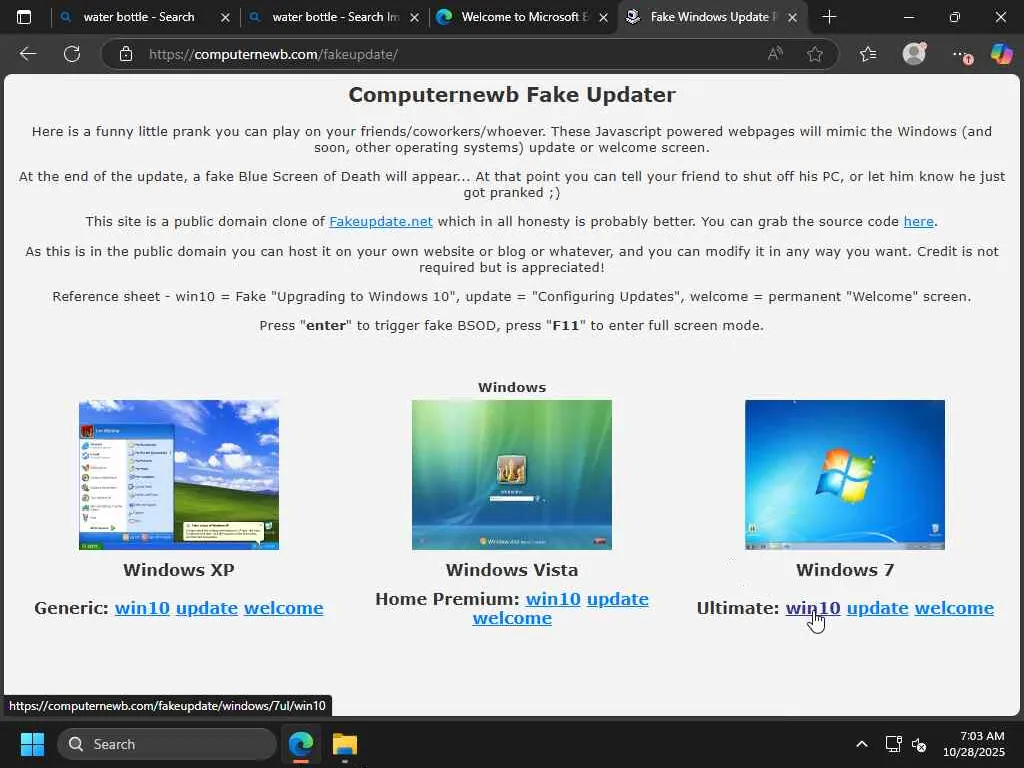
Task: Open the clock showing 7:03 AM
Action: (x=974, y=744)
